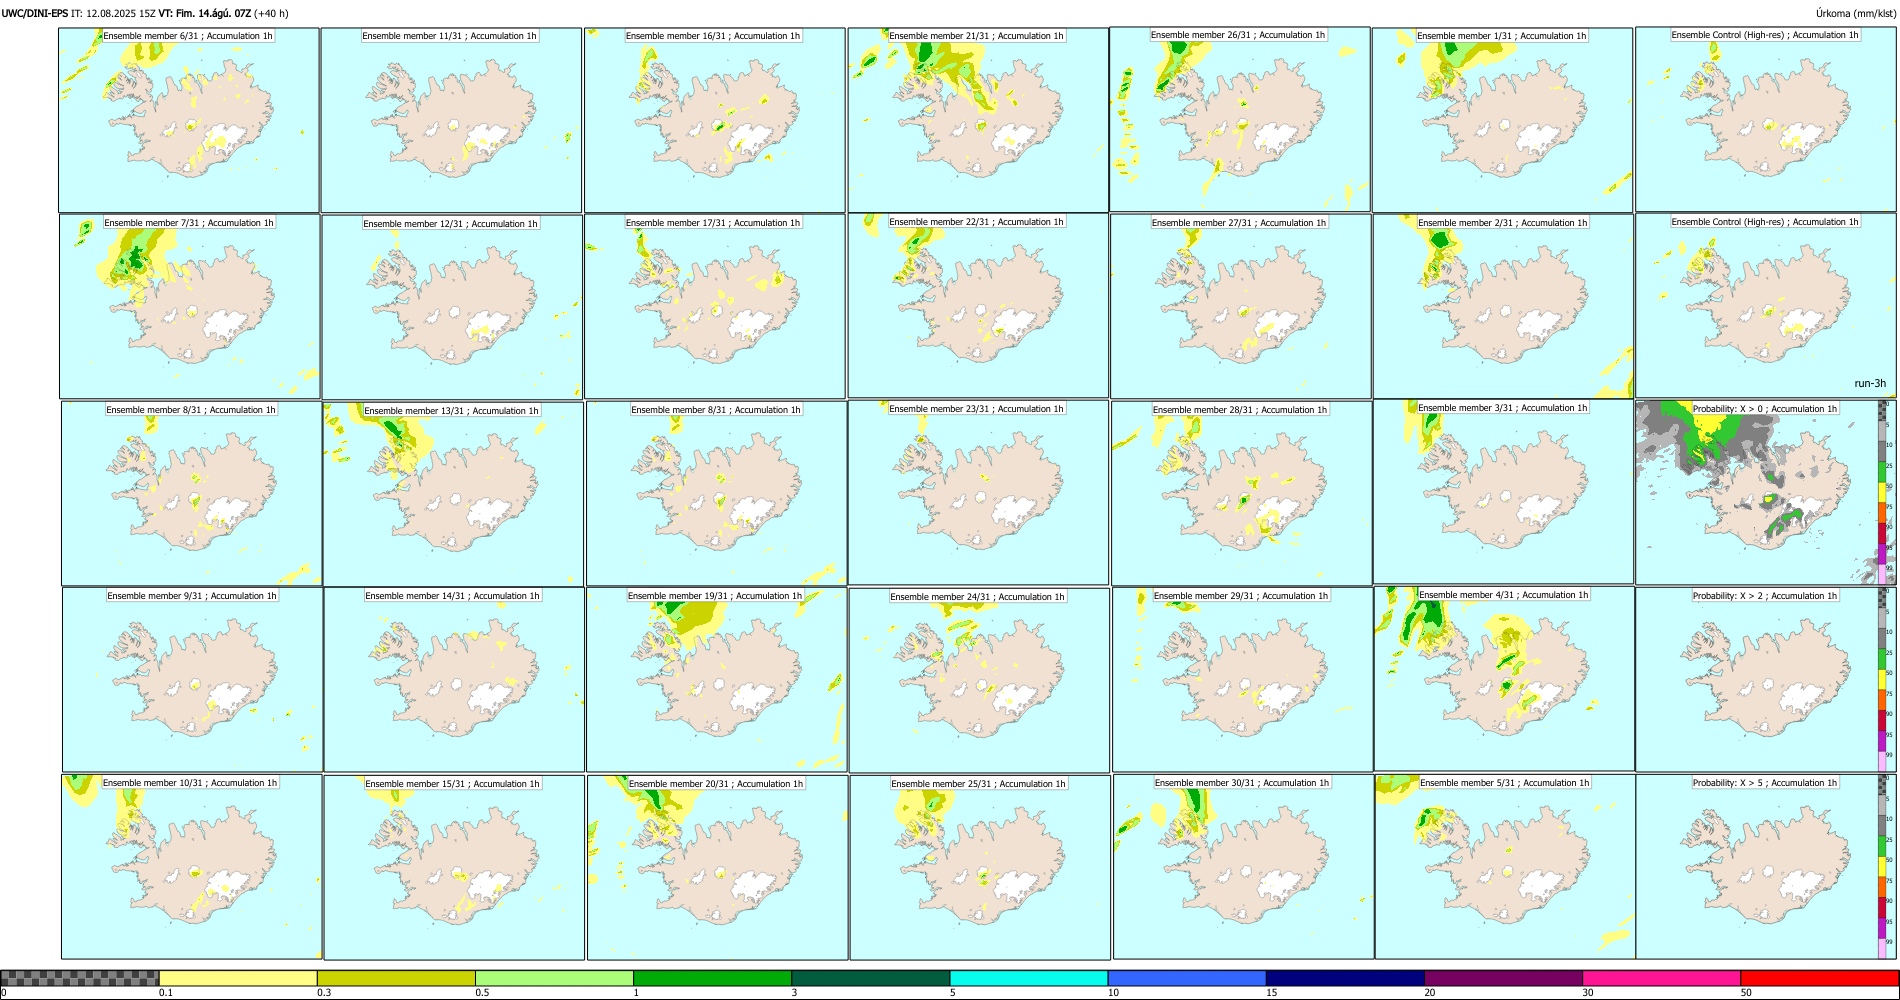Pick the blue 10–15 legend swatch
The image size is (1900, 1000).
[1187, 978]
